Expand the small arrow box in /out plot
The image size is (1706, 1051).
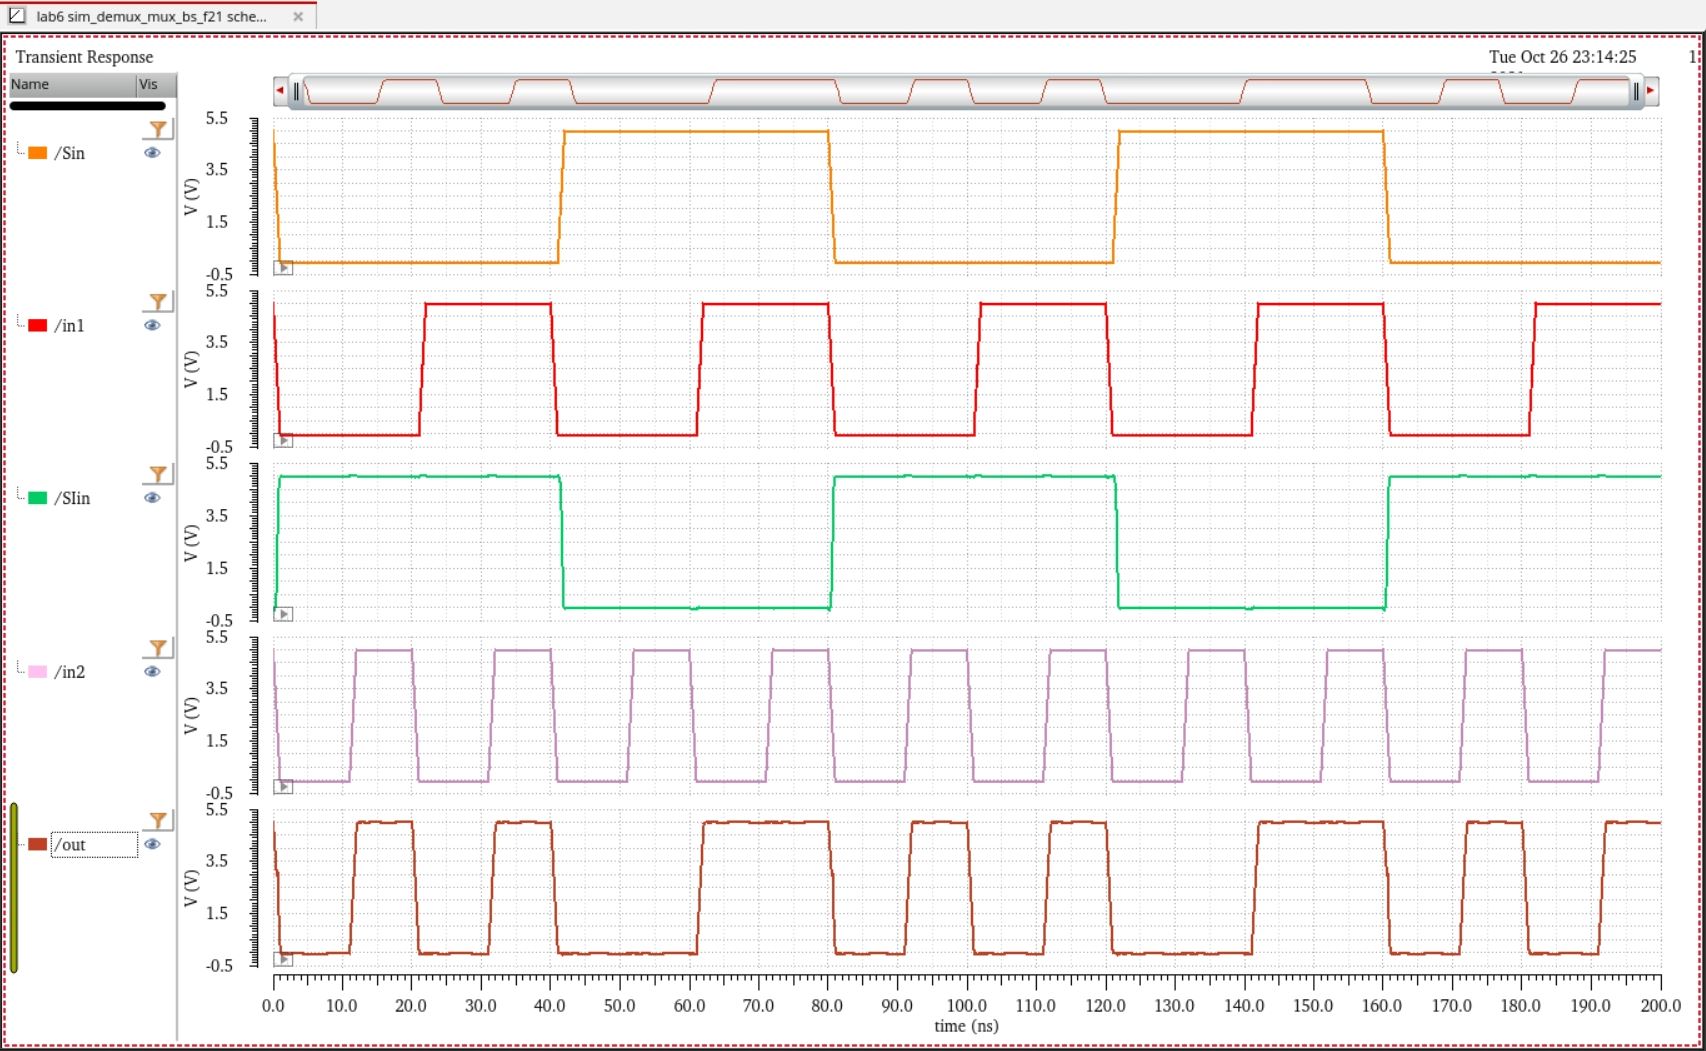pos(283,959)
